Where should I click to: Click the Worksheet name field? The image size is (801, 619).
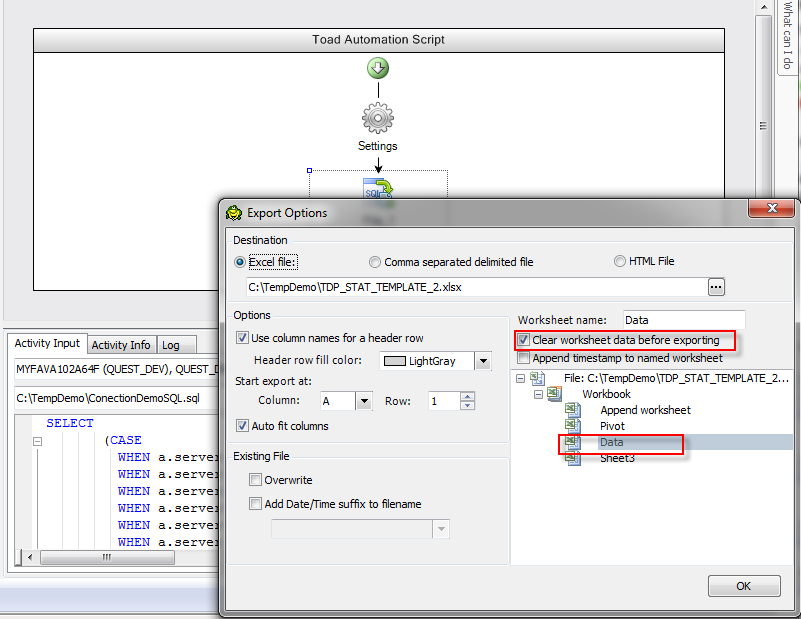point(684,320)
